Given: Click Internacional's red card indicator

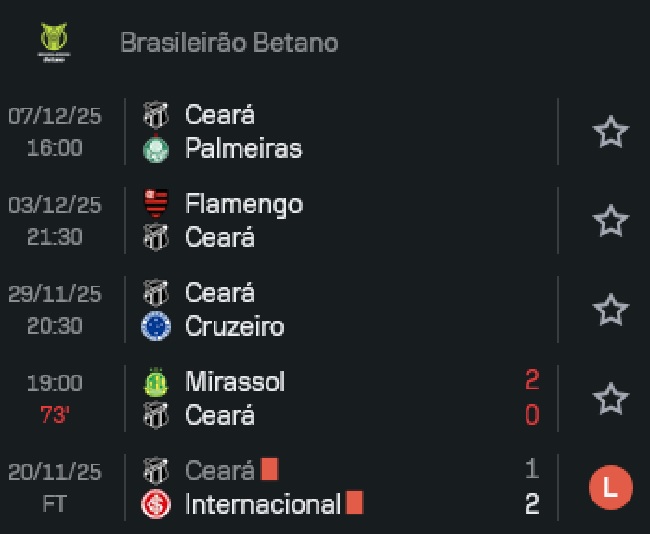Looking at the screenshot, I should pyautogui.click(x=355, y=504).
